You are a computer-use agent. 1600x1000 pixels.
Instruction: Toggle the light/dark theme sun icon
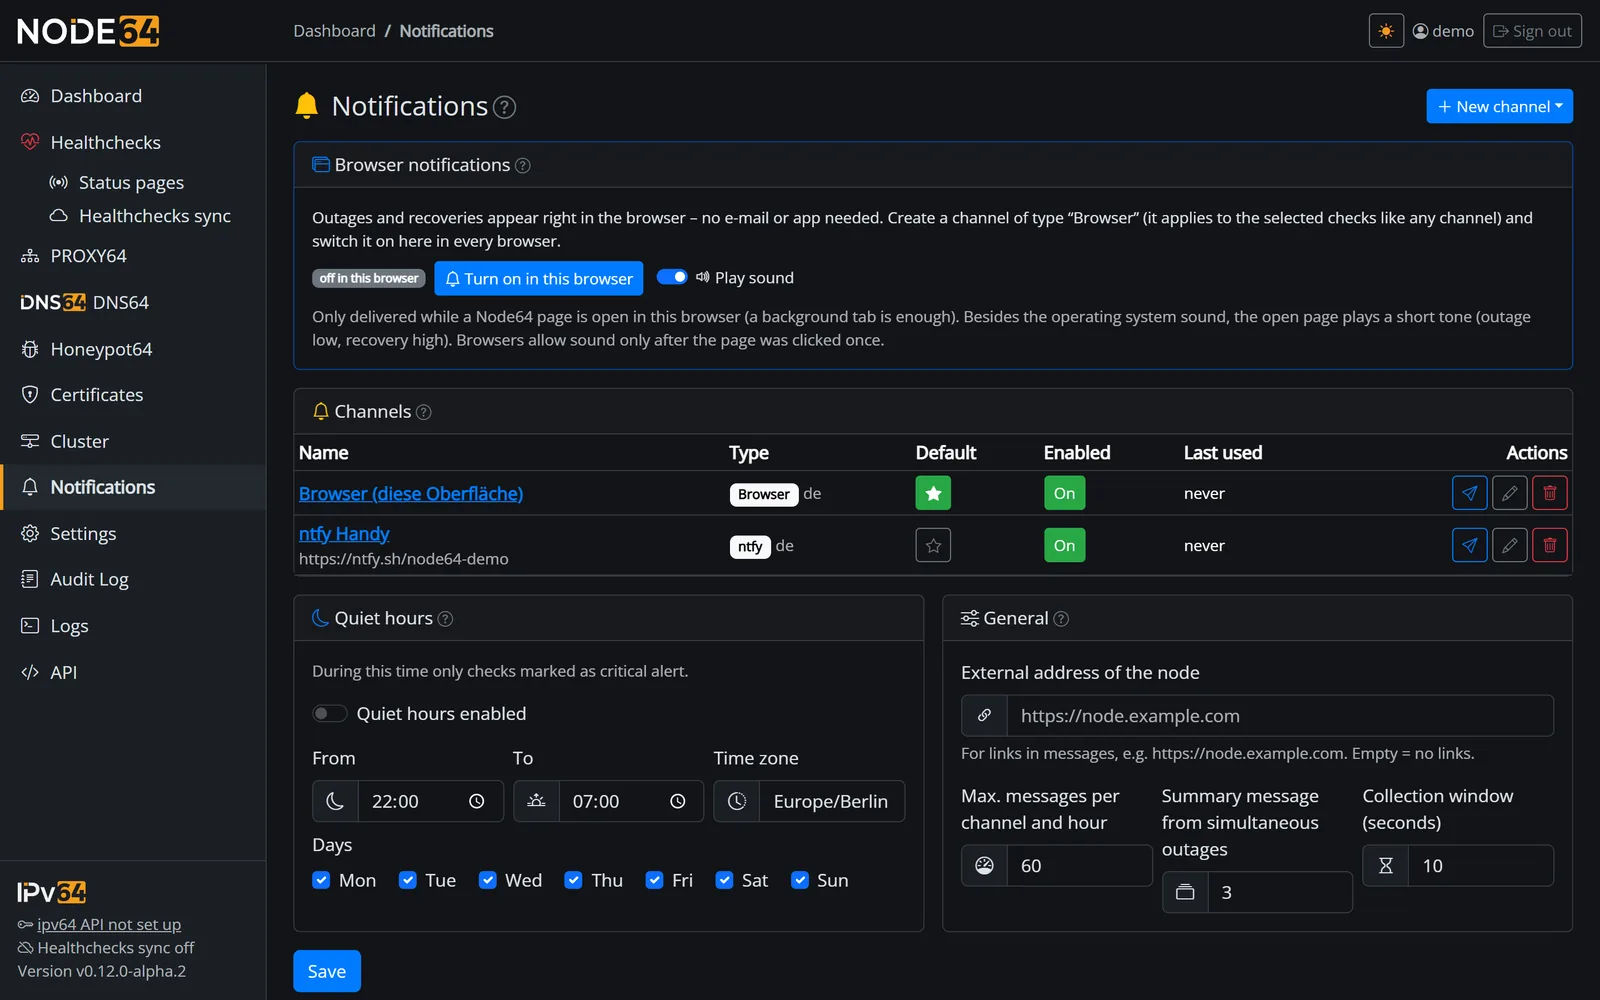coord(1386,31)
